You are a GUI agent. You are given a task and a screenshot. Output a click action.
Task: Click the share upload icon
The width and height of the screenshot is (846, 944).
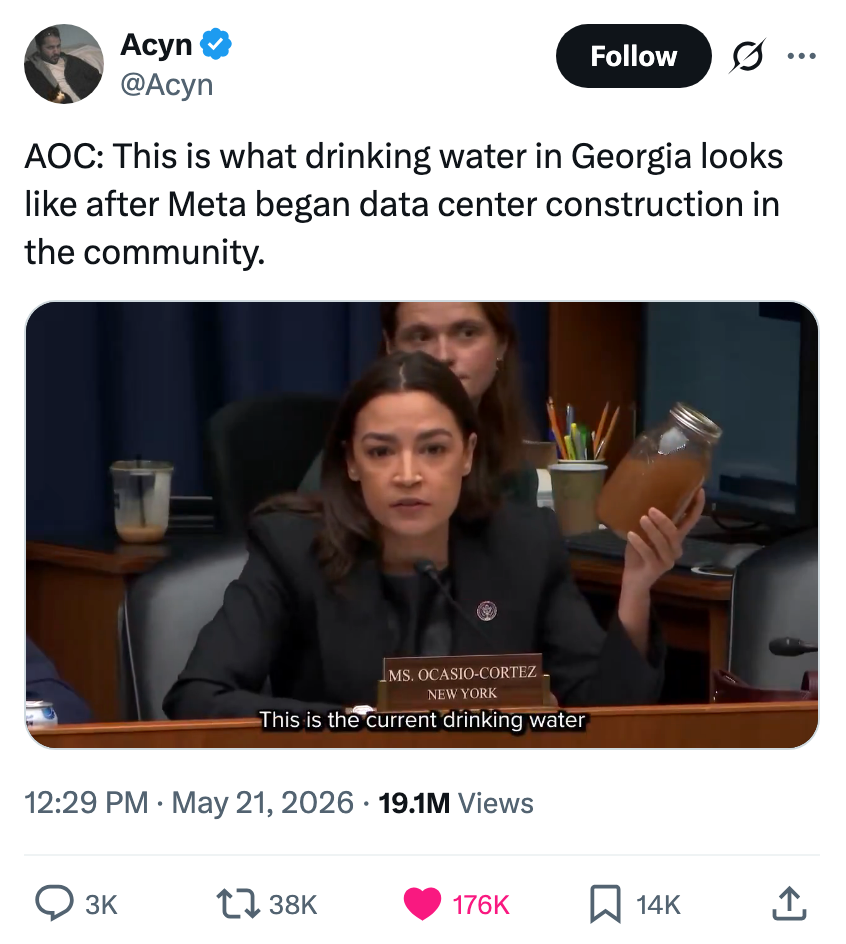coord(789,903)
